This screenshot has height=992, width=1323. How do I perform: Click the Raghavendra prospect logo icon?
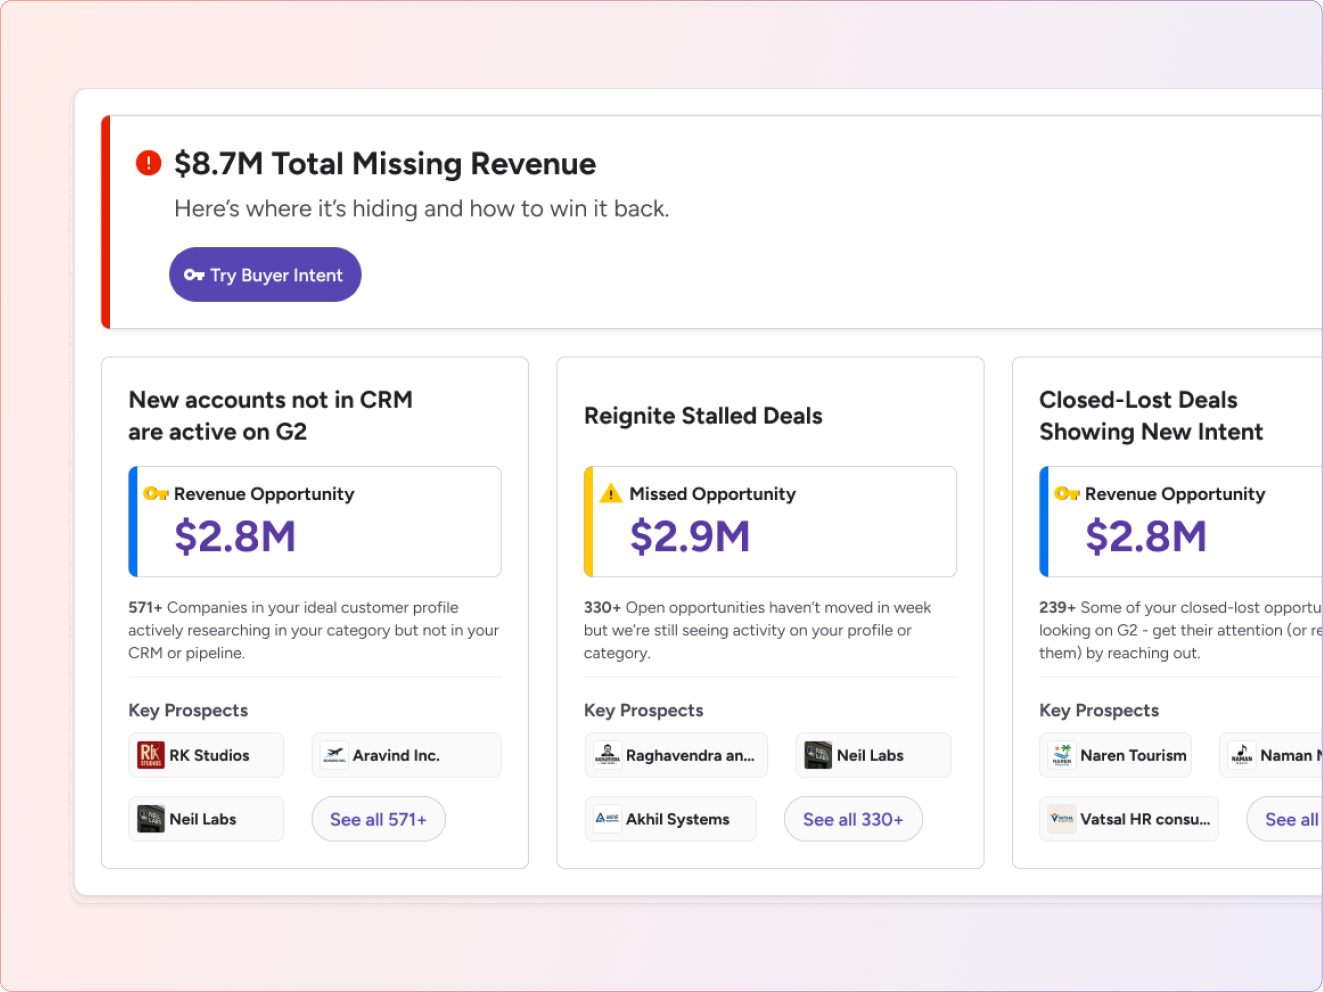pyautogui.click(x=607, y=755)
